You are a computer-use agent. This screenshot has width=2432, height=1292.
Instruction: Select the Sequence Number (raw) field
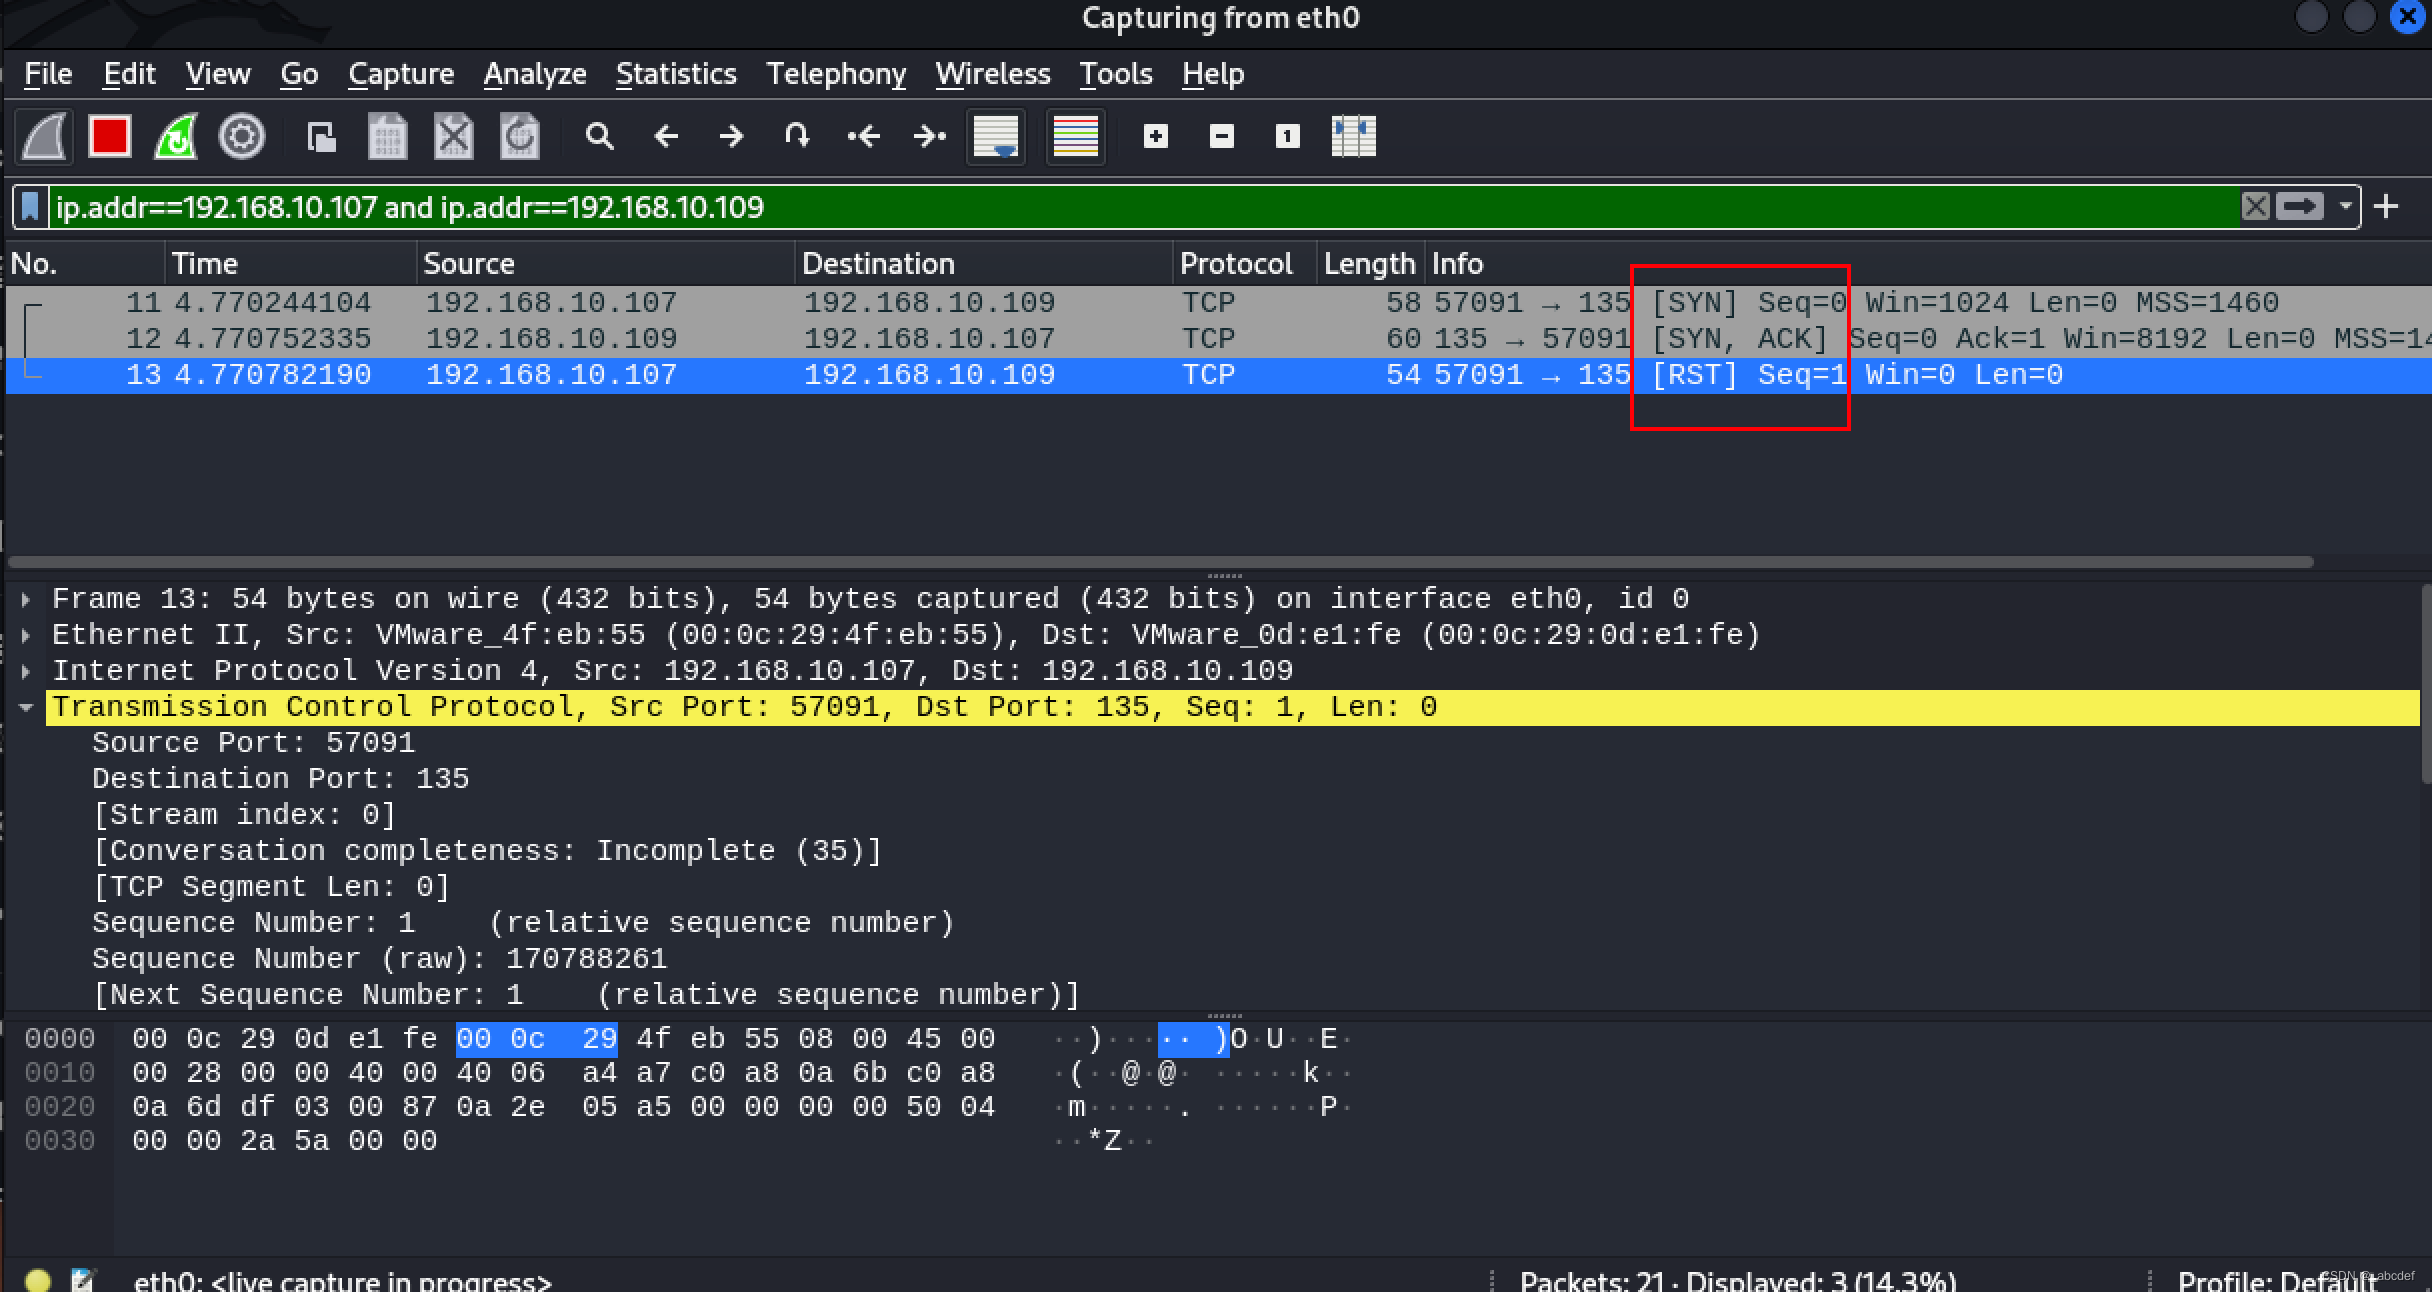click(379, 959)
